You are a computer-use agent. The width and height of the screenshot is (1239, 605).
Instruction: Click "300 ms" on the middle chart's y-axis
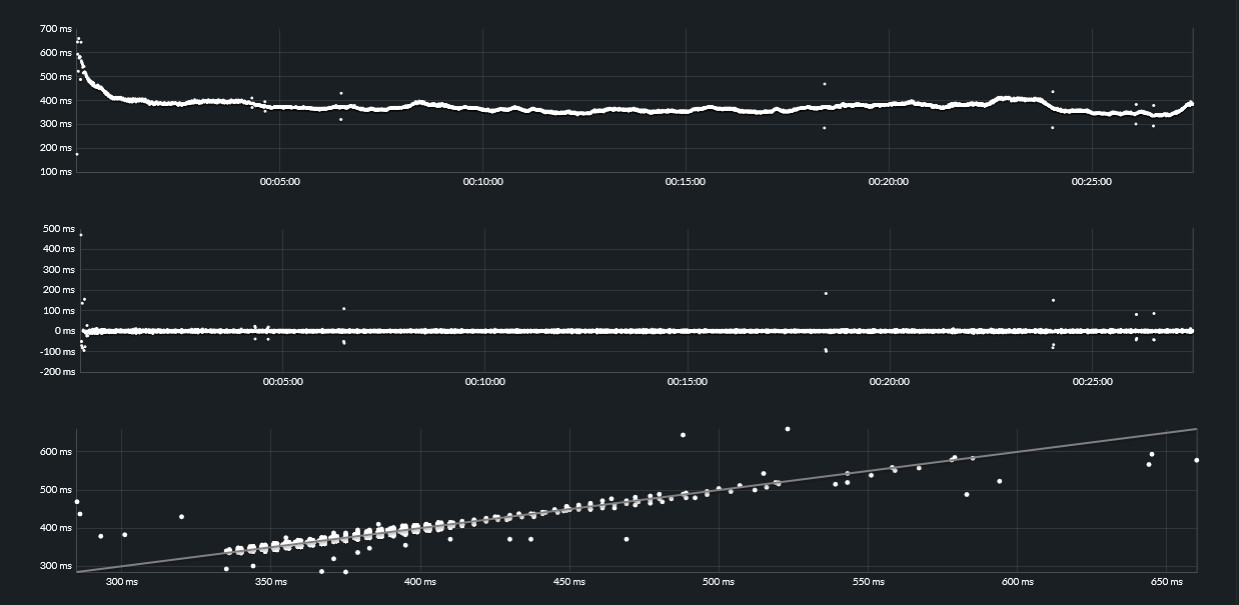(x=59, y=270)
